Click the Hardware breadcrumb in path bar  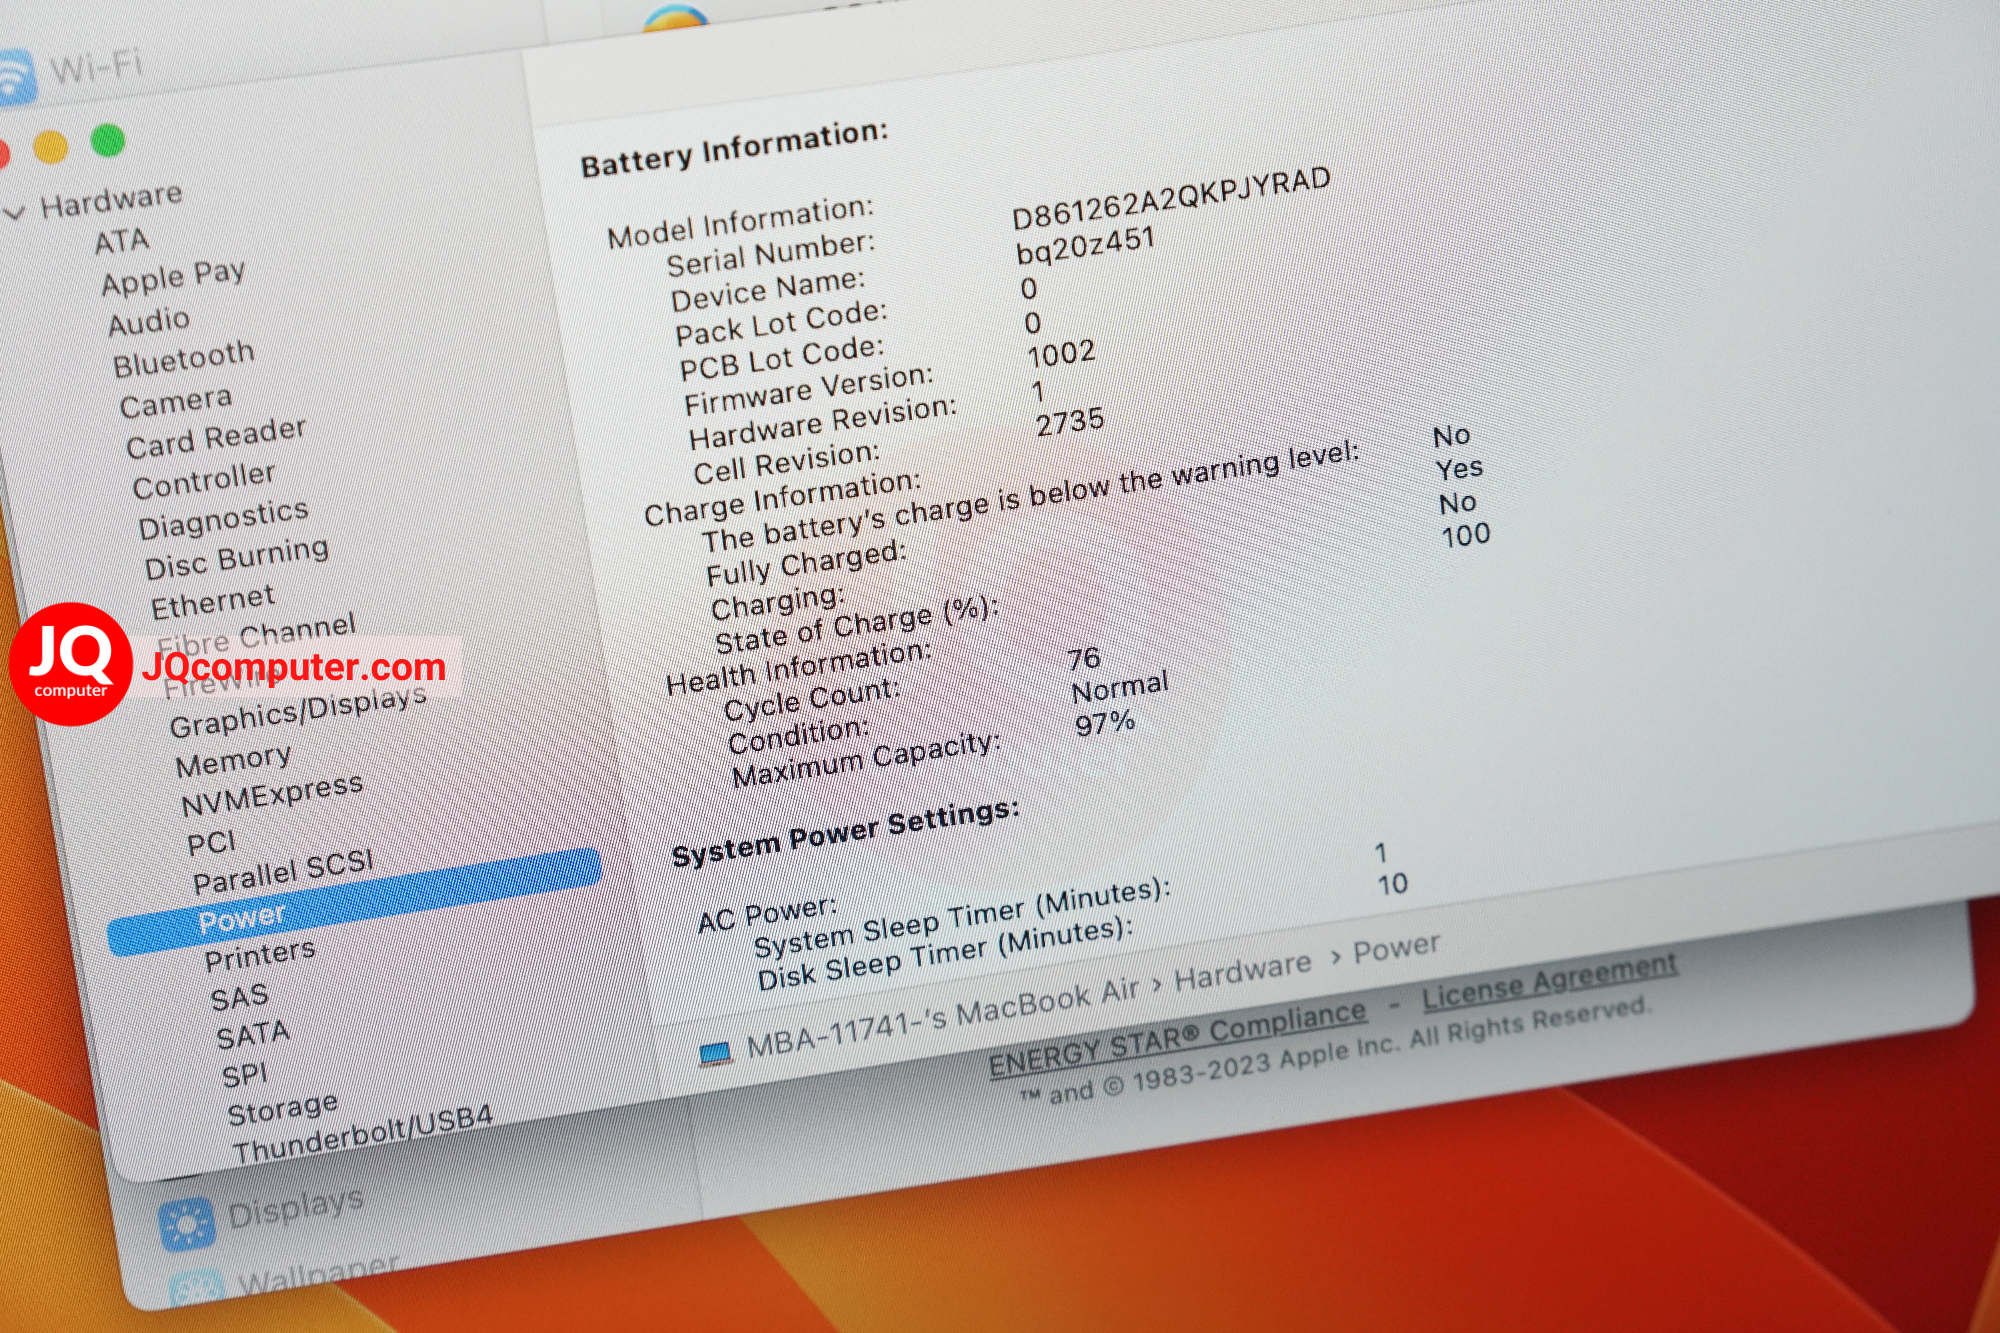[1243, 971]
